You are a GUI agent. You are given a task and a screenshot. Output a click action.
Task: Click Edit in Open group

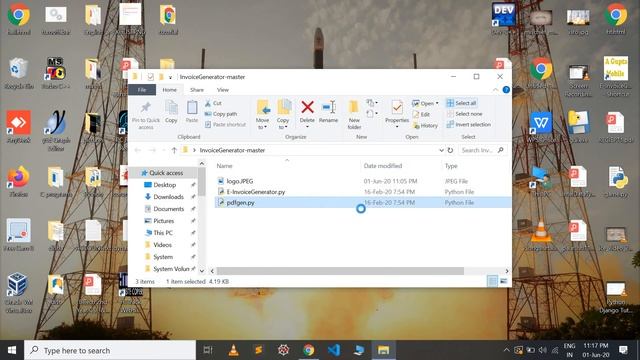(x=421, y=114)
